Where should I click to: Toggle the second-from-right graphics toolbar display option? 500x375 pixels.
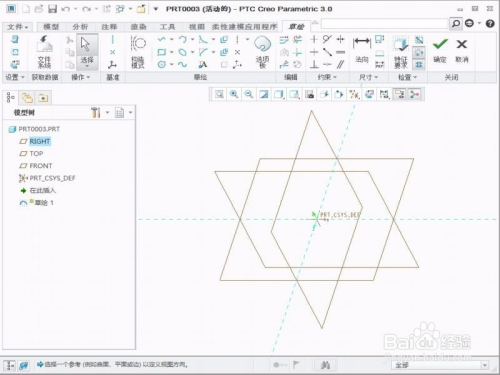tap(400, 94)
